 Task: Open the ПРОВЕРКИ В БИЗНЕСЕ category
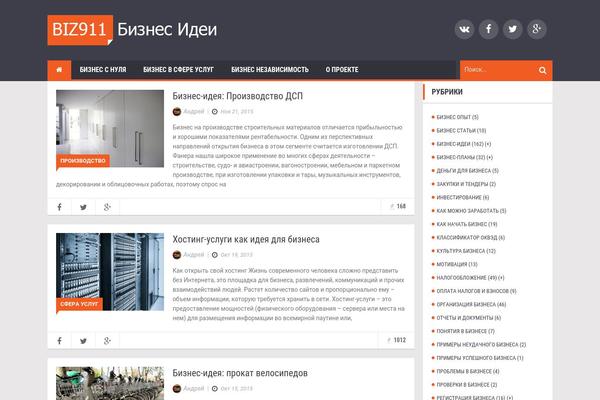tap(467, 385)
